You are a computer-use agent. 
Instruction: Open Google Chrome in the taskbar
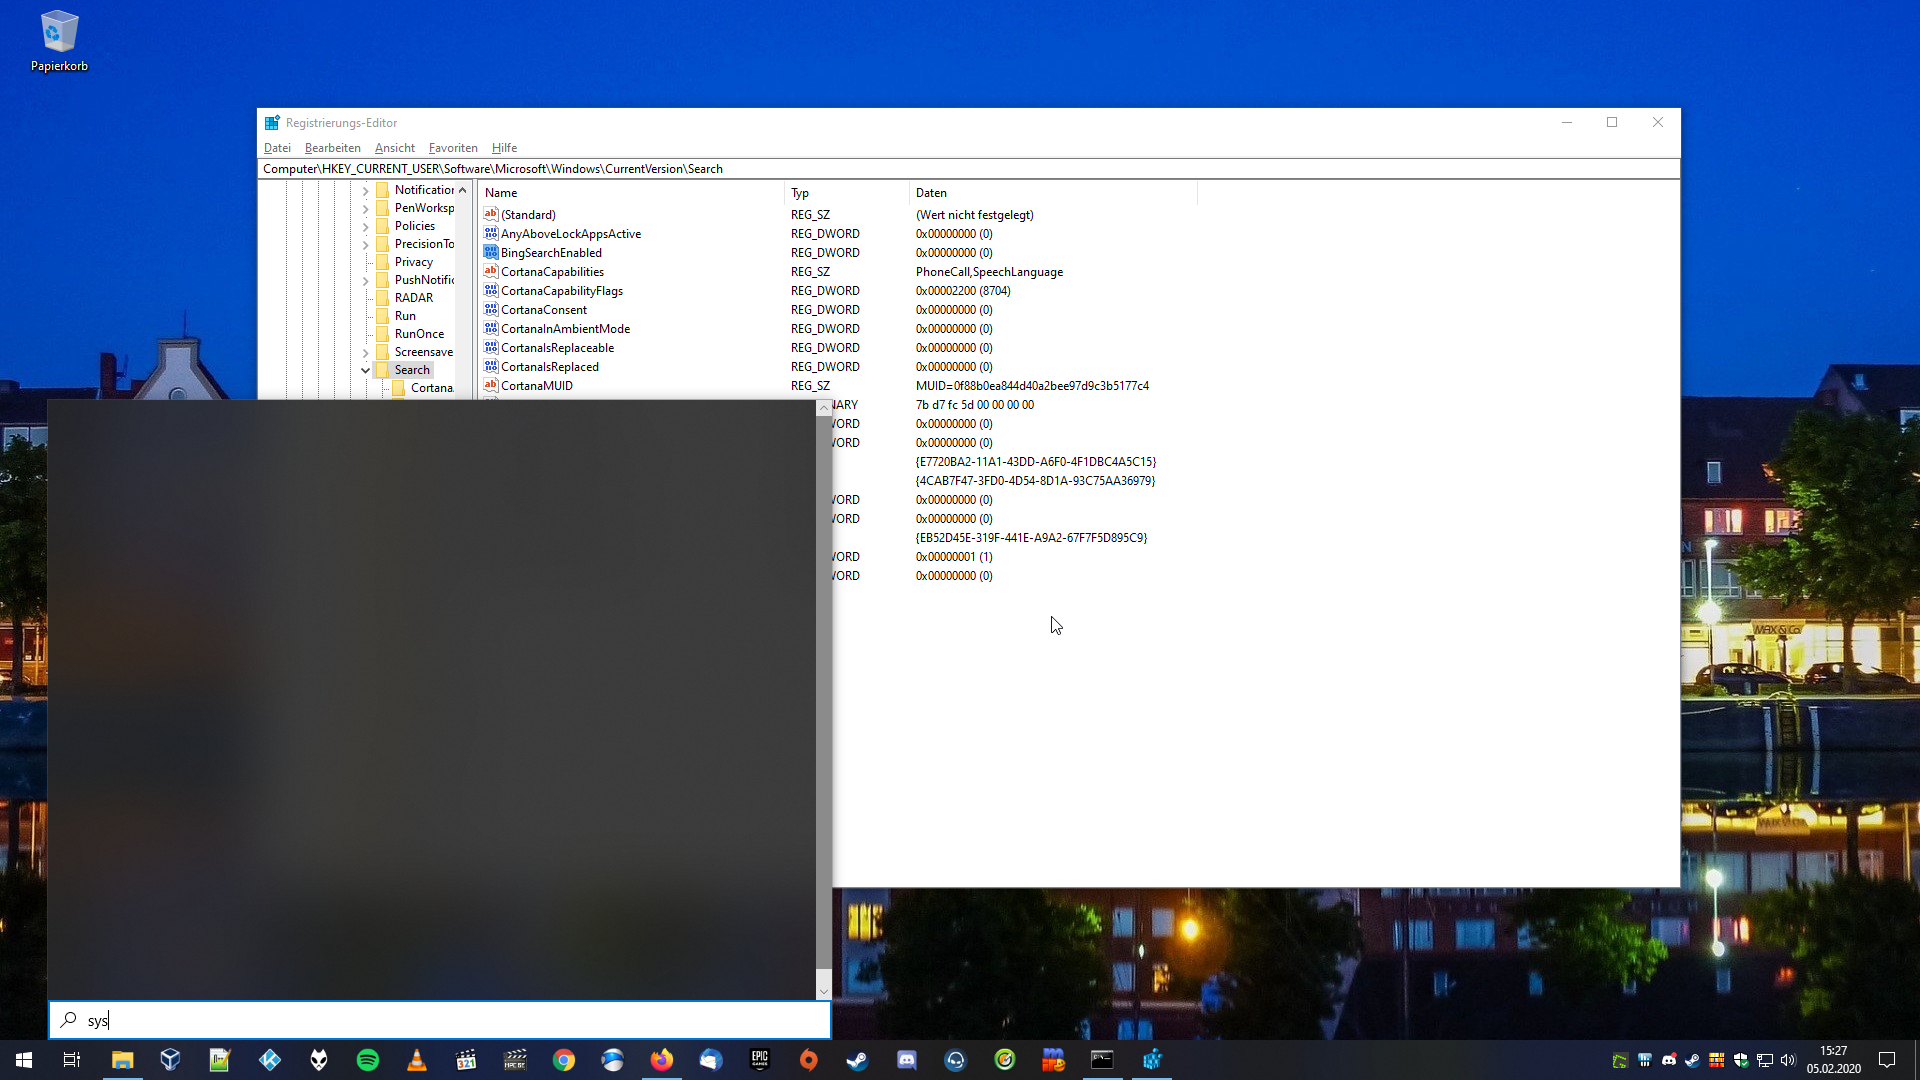[564, 1060]
